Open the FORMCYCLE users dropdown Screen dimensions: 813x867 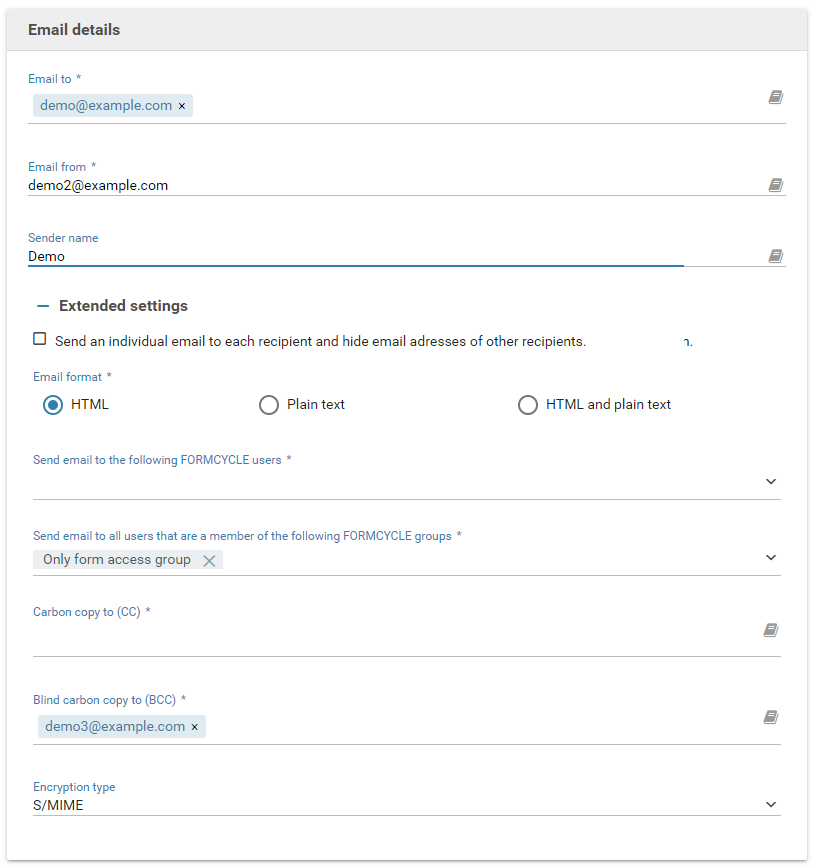pyautogui.click(x=771, y=481)
